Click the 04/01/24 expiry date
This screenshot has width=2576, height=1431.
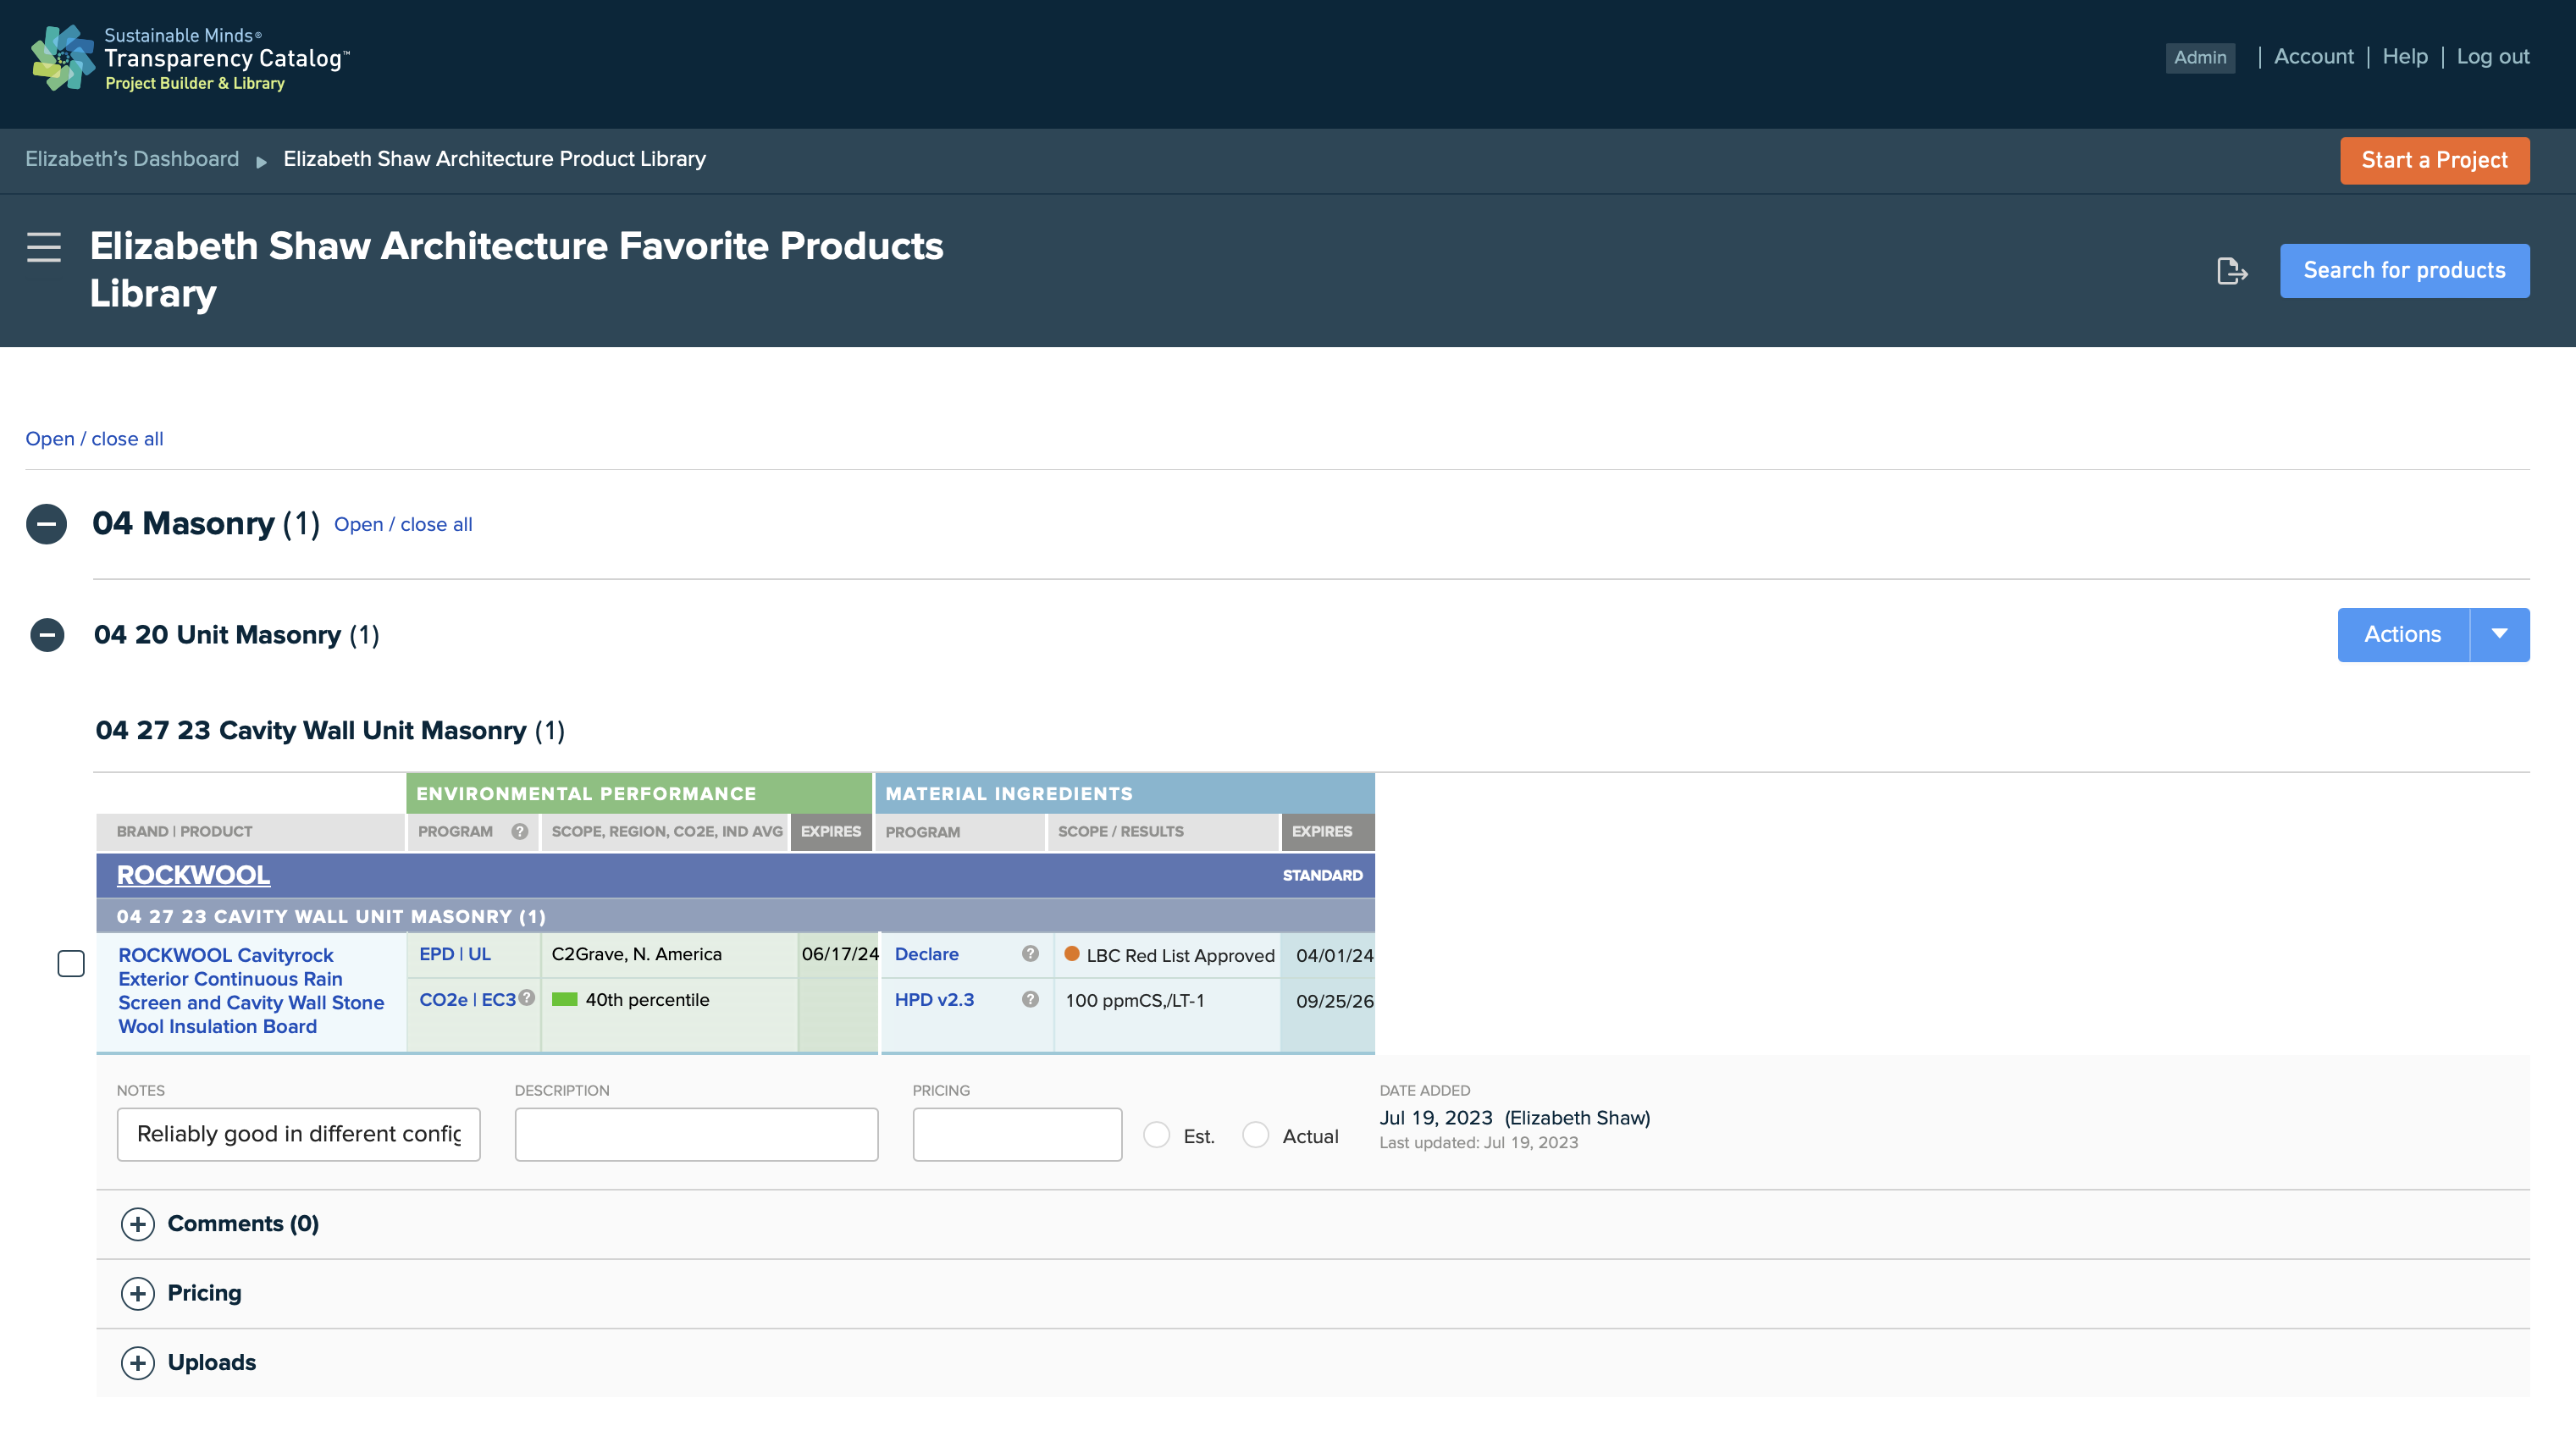click(x=1334, y=956)
